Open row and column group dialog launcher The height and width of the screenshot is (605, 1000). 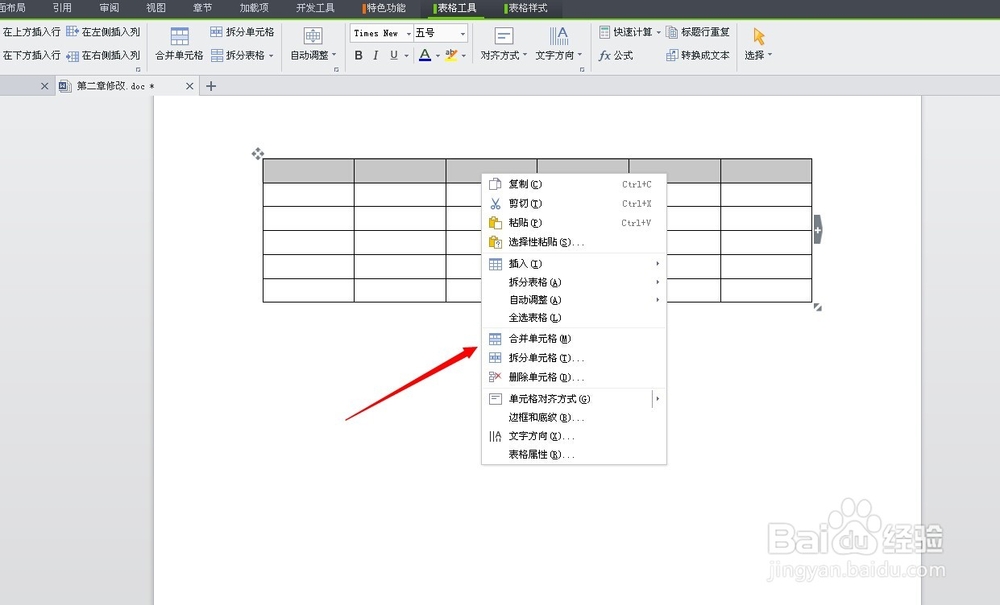coord(138,69)
